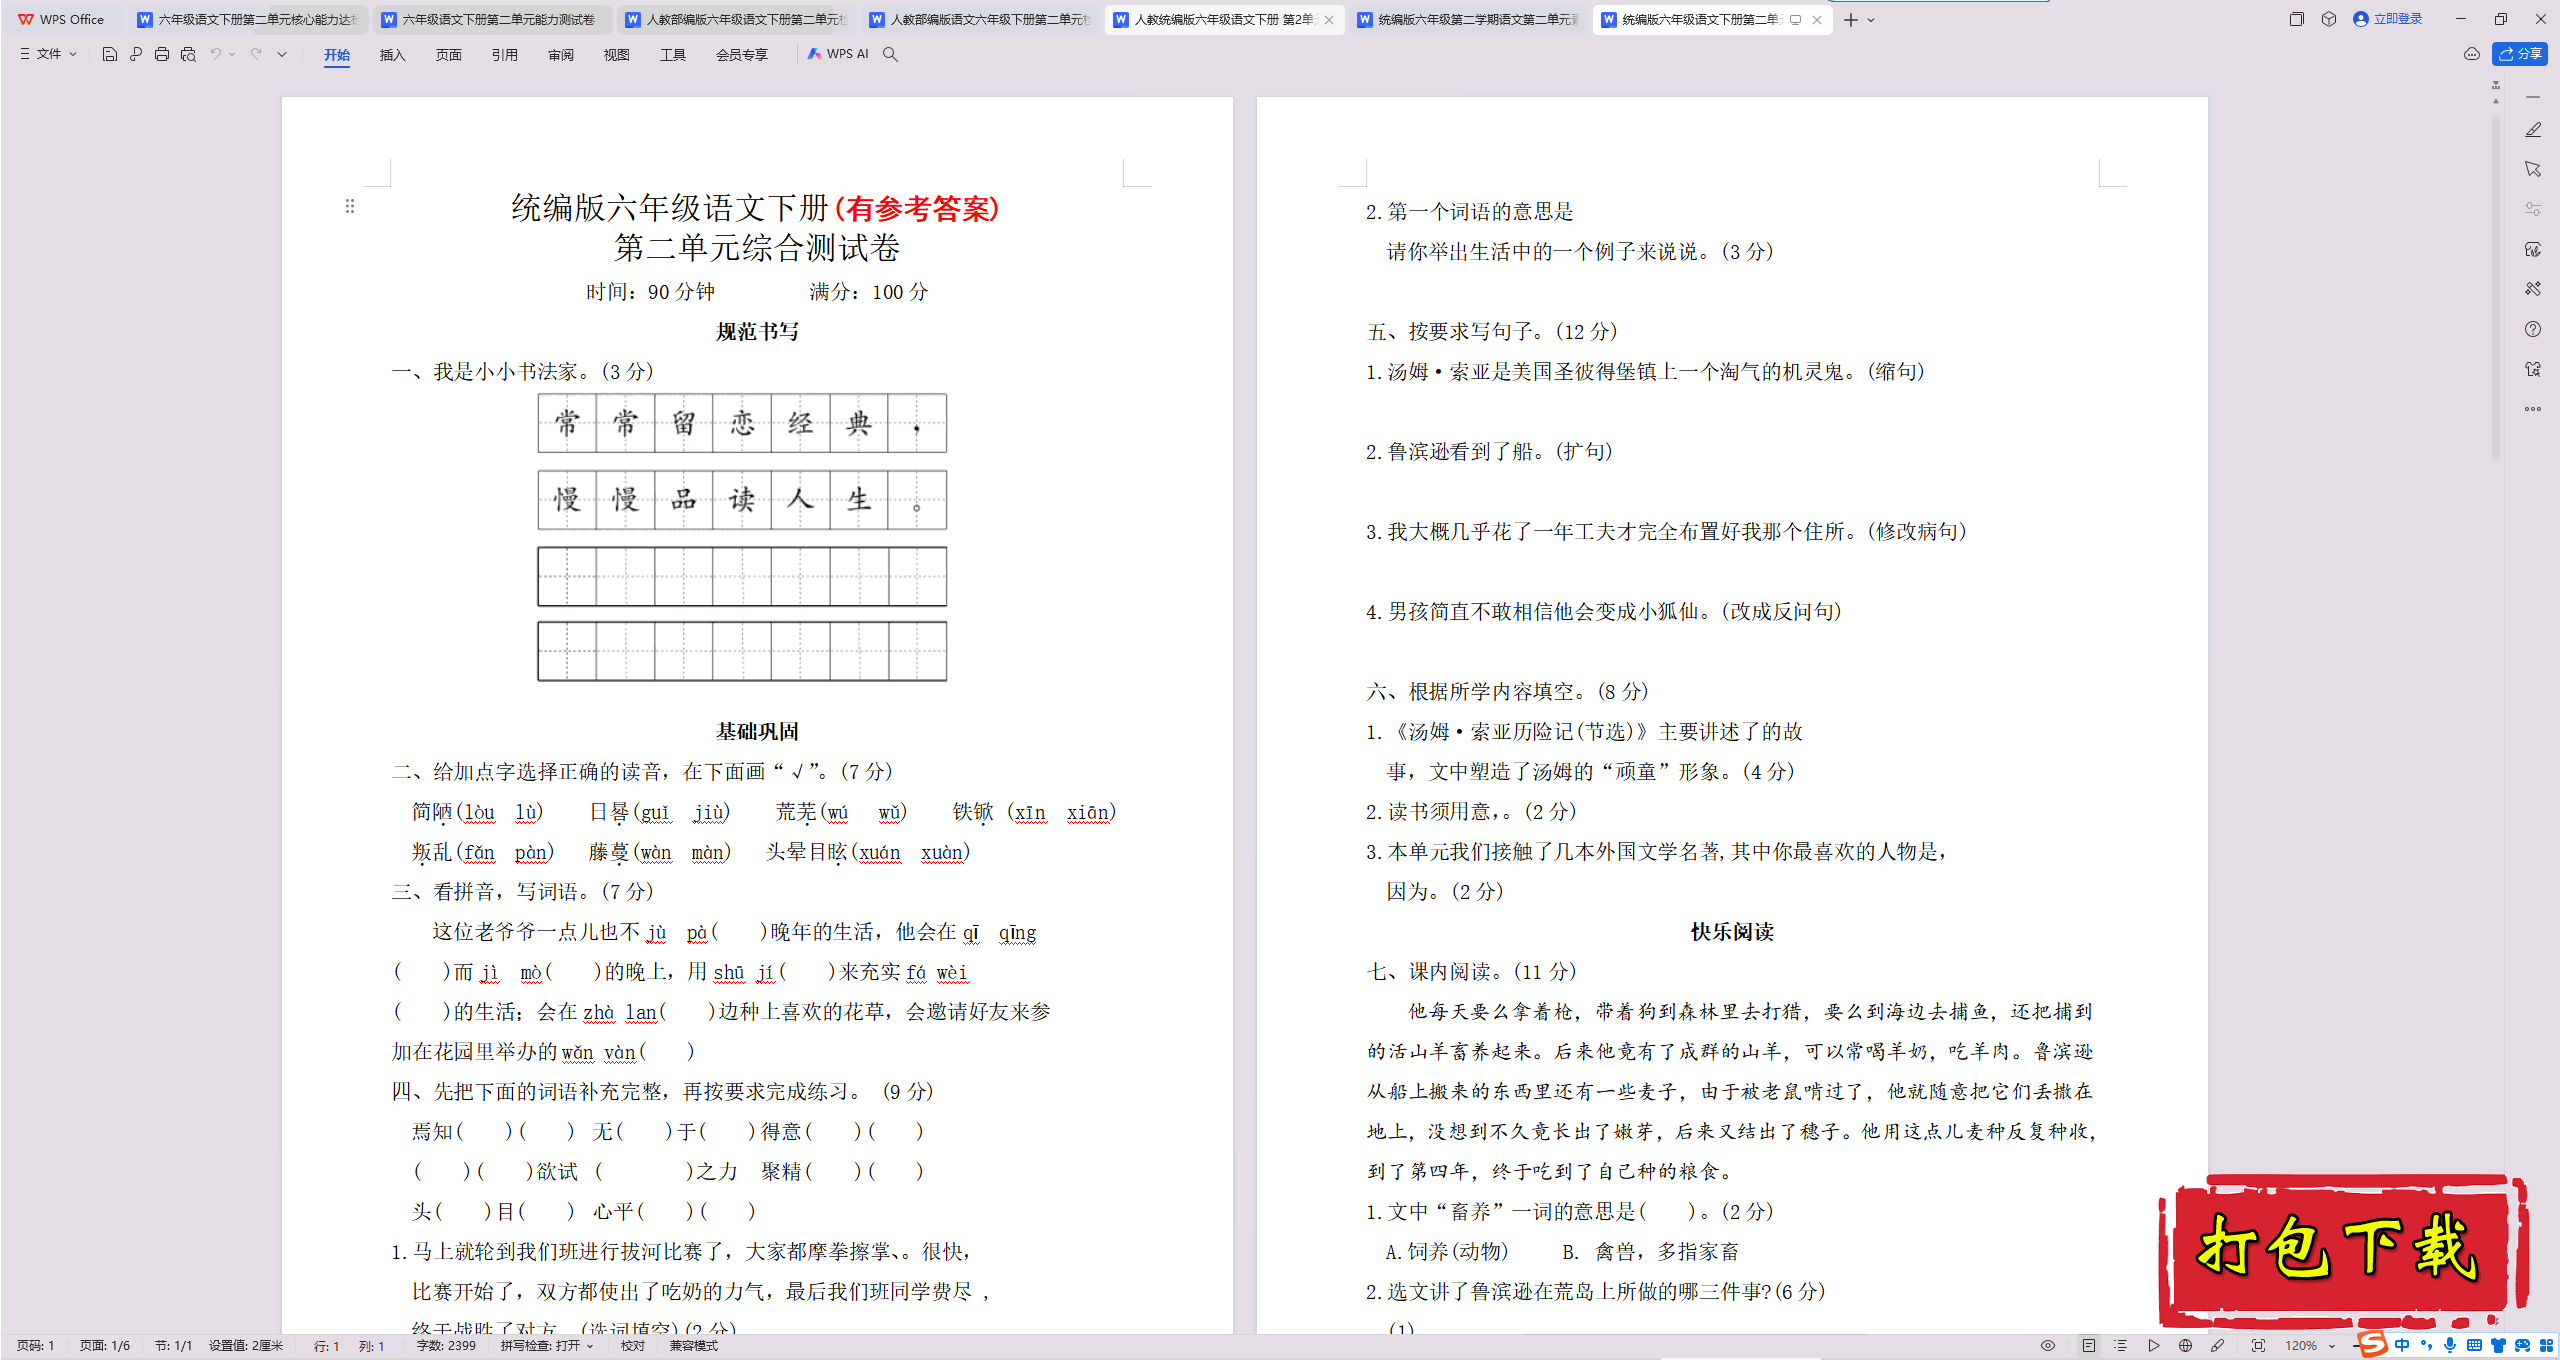Click the empty third writing grid row

coord(742,576)
